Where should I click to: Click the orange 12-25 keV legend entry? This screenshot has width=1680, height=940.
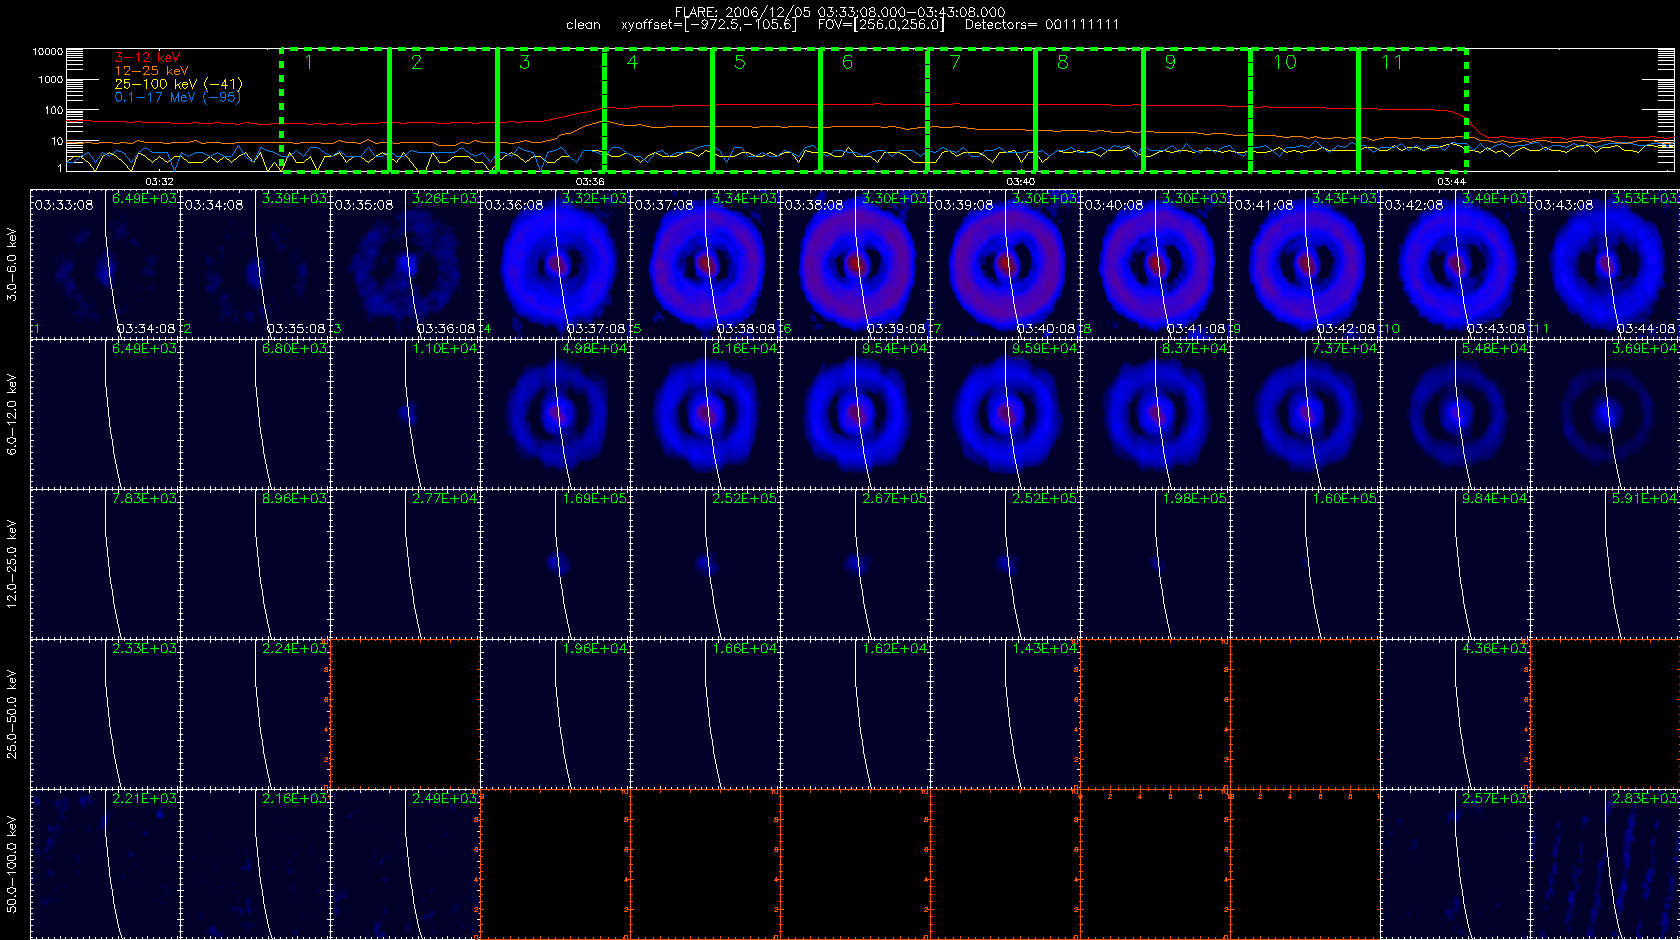pos(151,71)
